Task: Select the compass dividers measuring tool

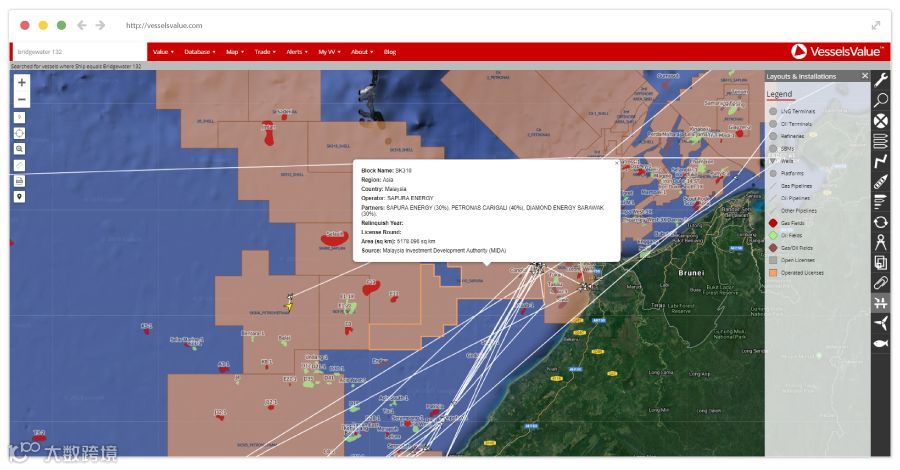Action: tap(880, 242)
